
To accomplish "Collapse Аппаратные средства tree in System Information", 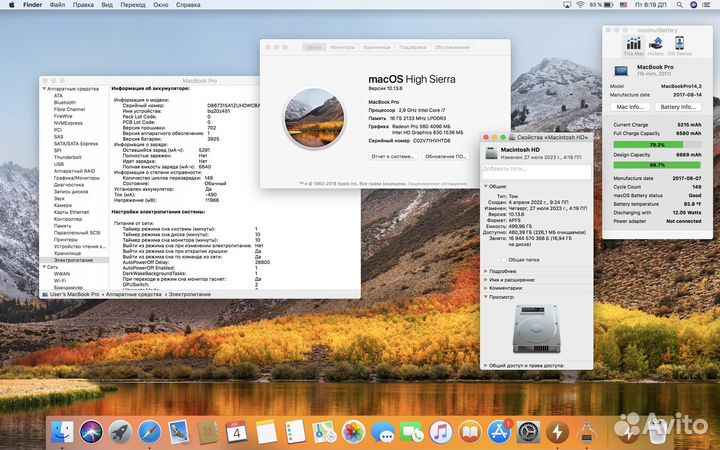I will coord(45,89).
